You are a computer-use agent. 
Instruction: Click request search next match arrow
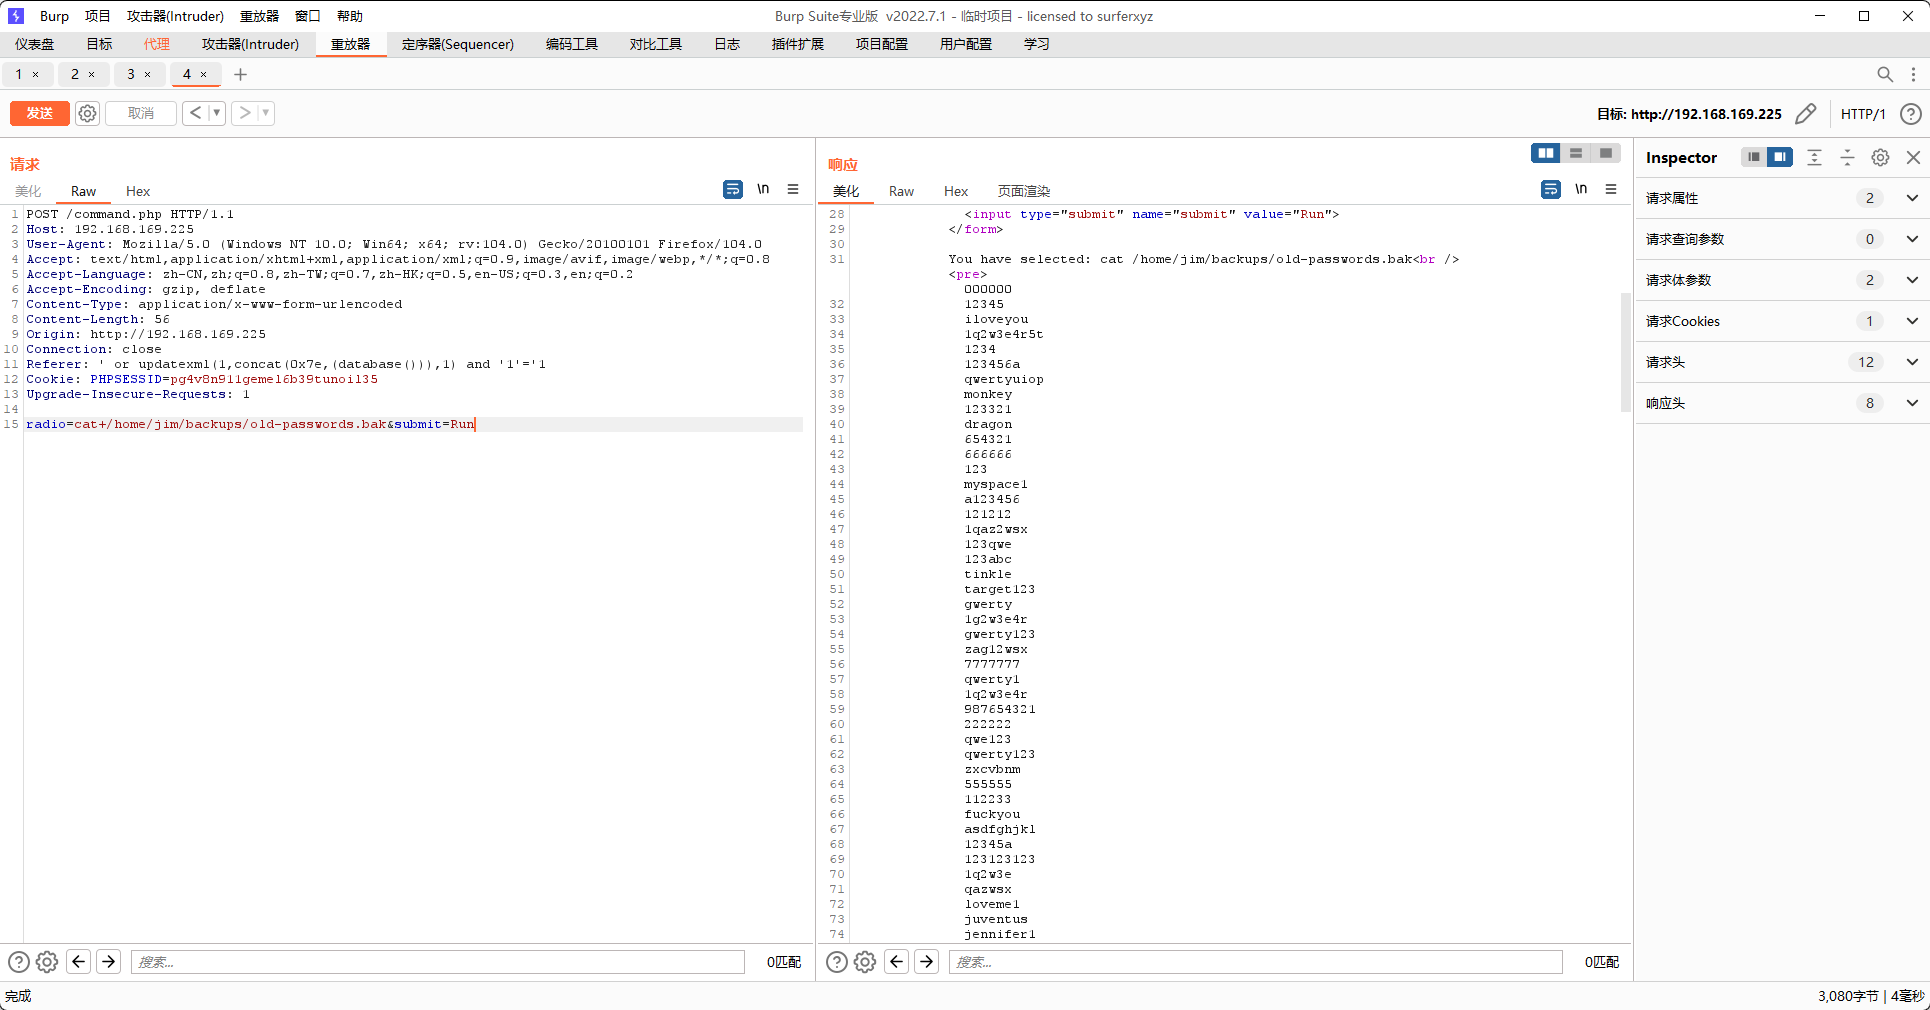(109, 962)
